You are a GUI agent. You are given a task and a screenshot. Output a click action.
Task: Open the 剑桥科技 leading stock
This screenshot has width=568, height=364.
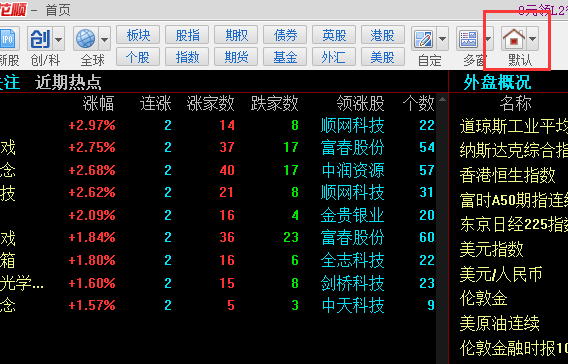coord(352,283)
